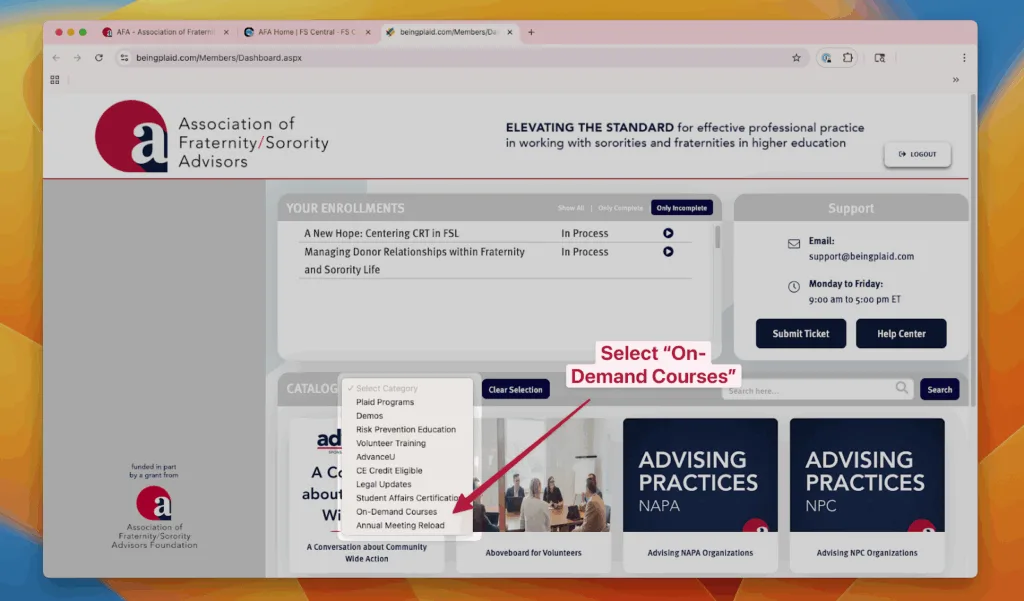Click play icon for A New Hope course
1024x601 pixels.
tap(668, 233)
